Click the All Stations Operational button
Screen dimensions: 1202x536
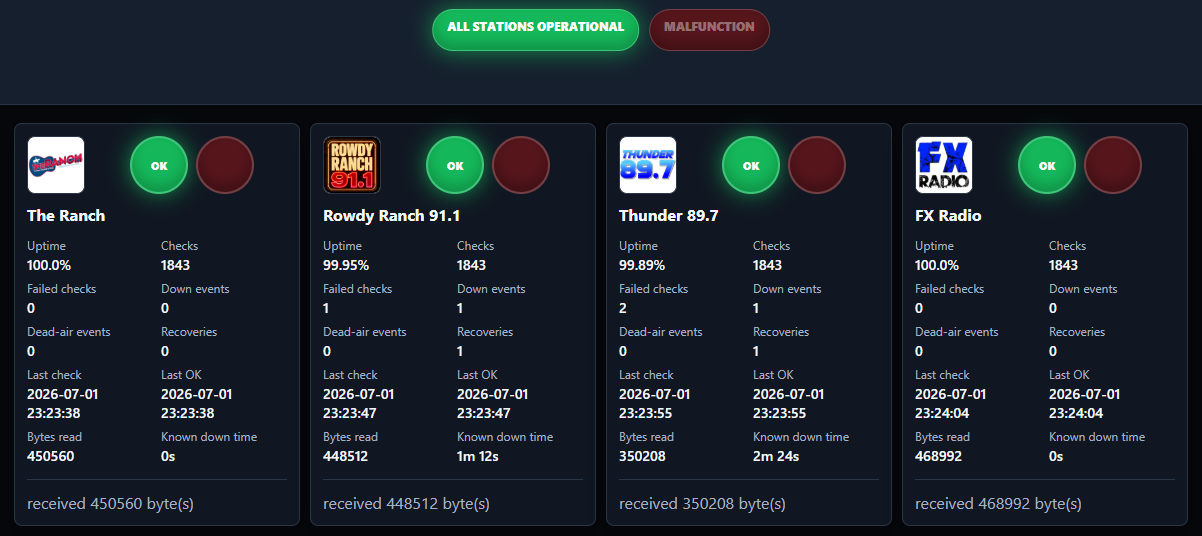click(x=535, y=29)
